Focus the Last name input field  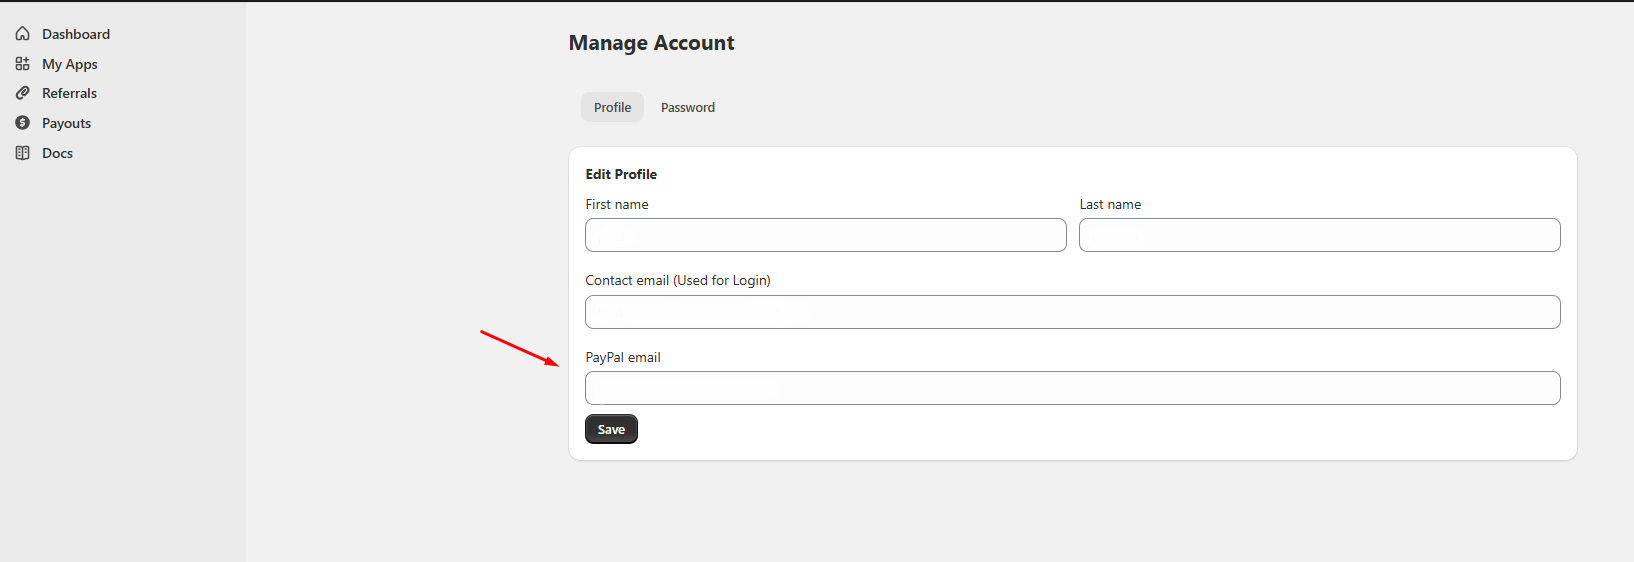pos(1320,235)
